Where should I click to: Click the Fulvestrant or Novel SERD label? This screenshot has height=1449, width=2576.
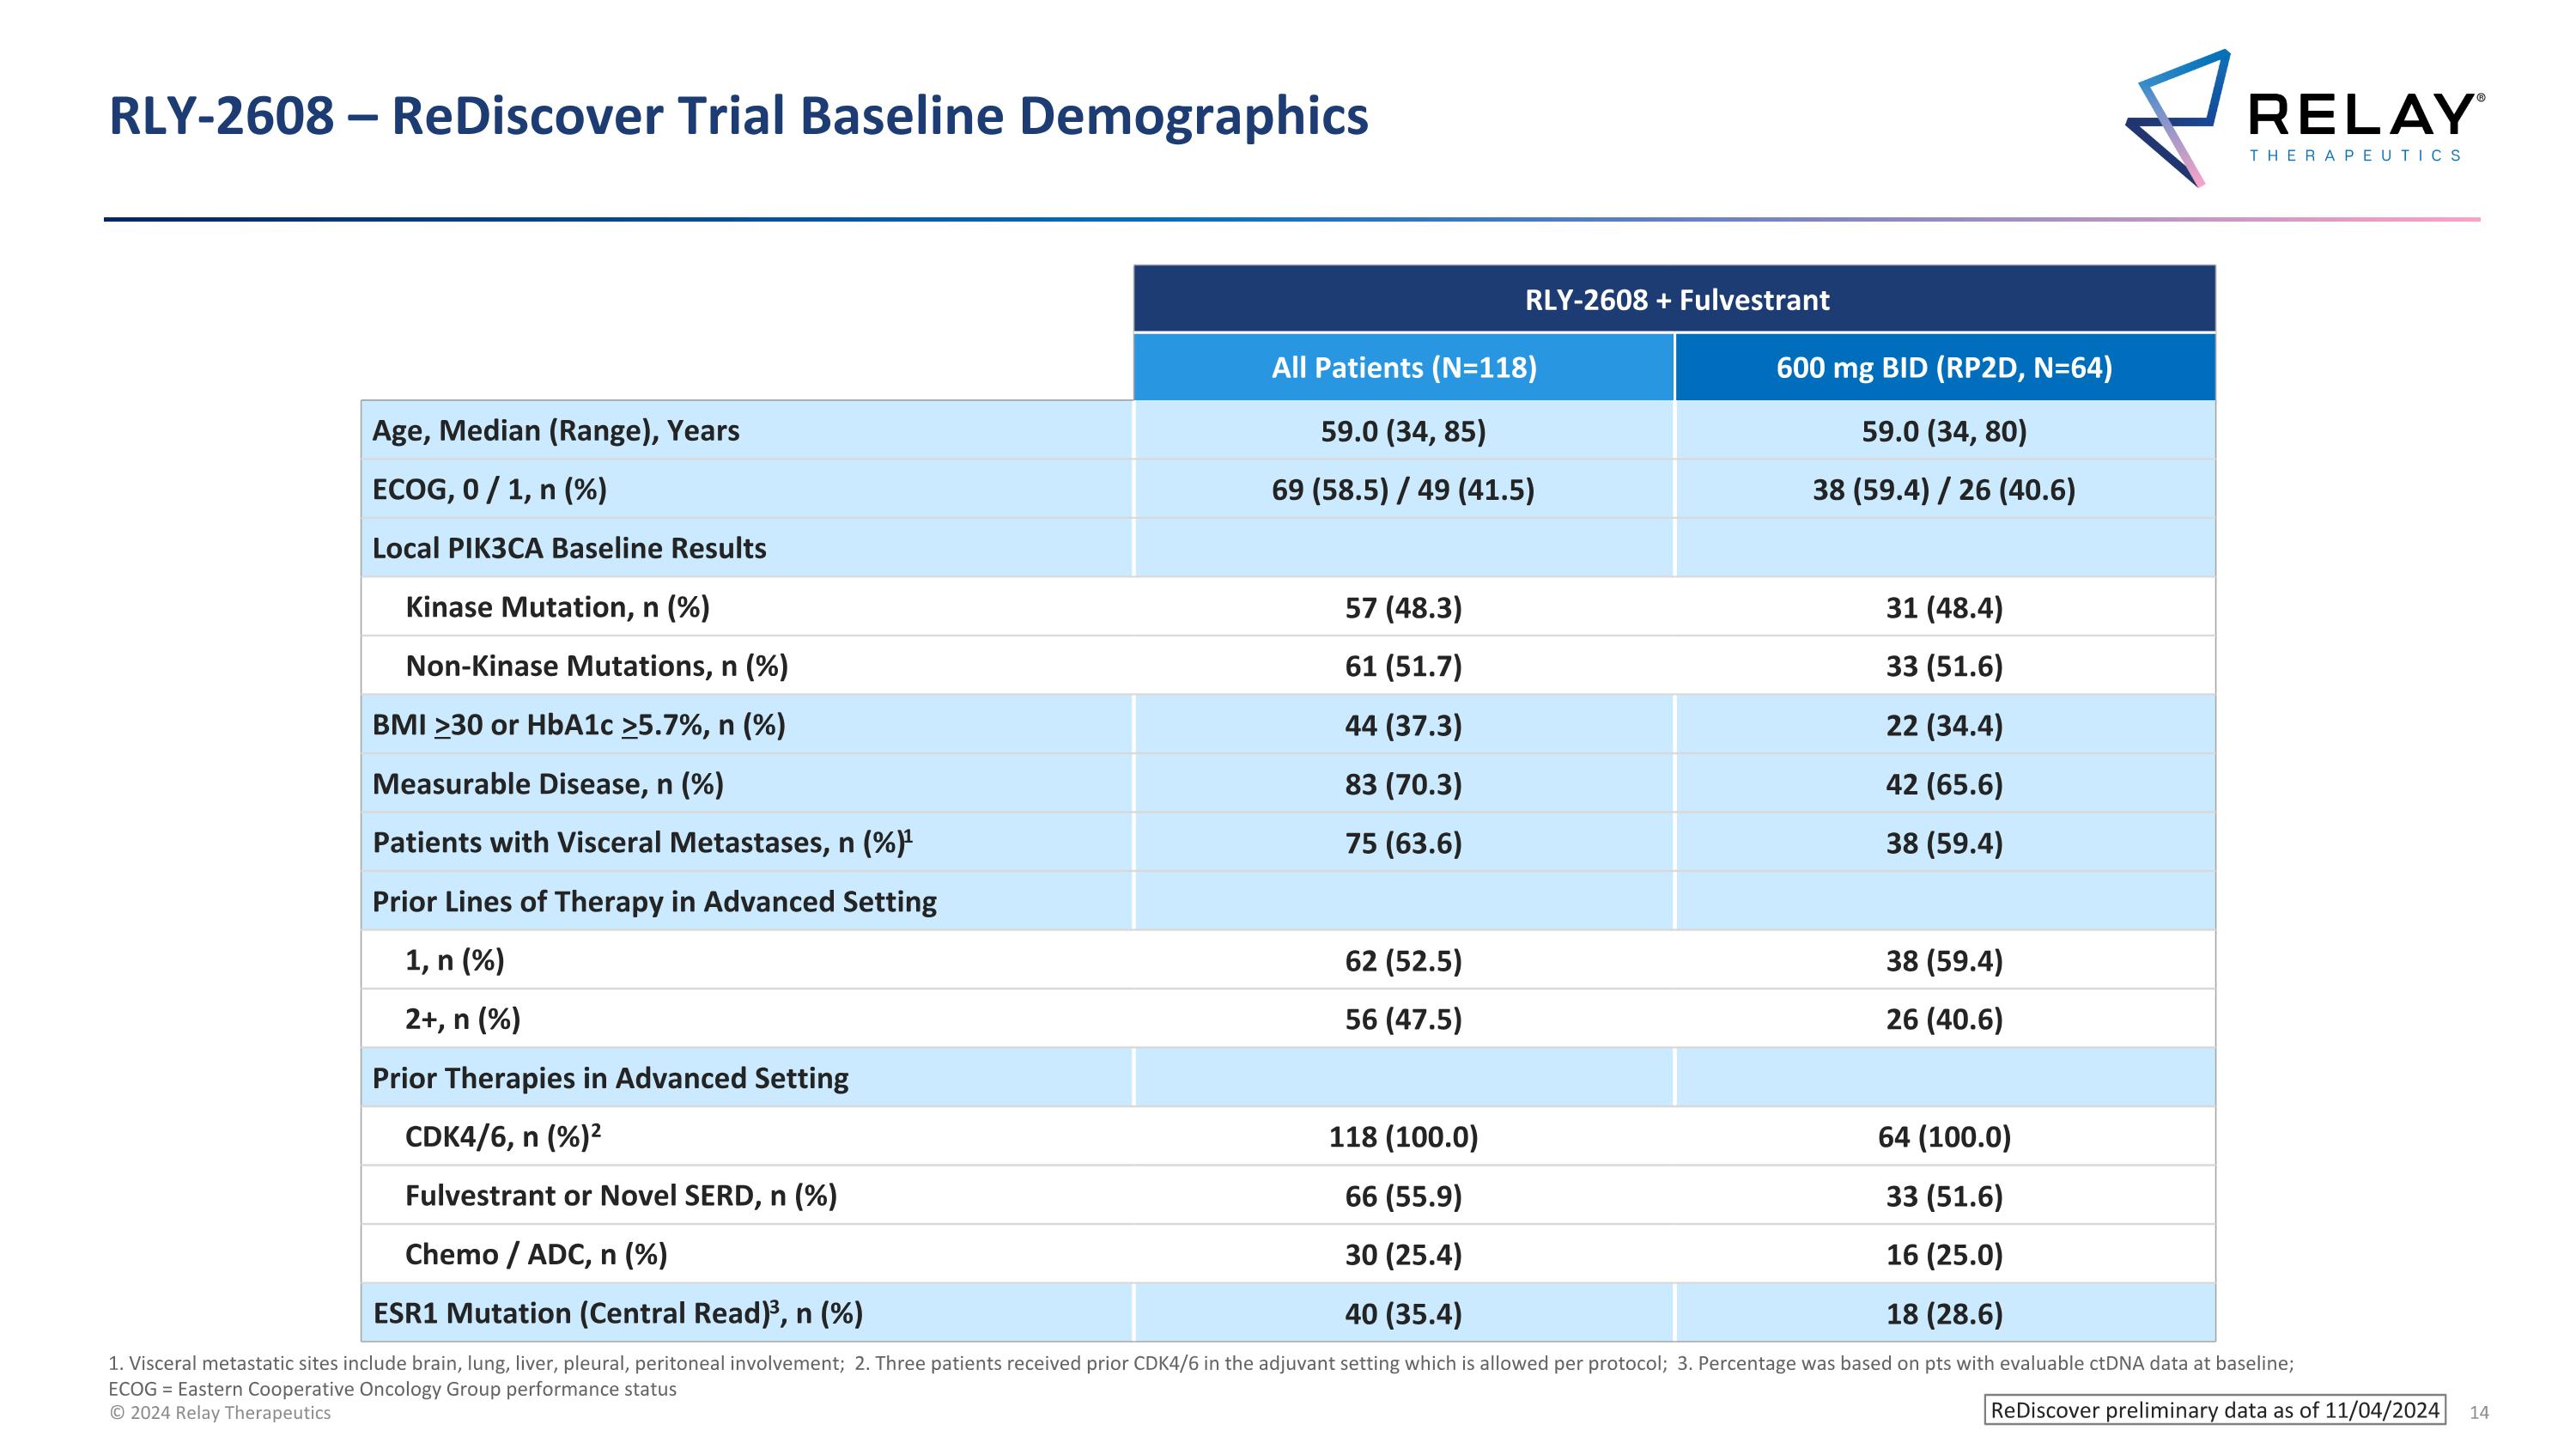coord(620,1196)
